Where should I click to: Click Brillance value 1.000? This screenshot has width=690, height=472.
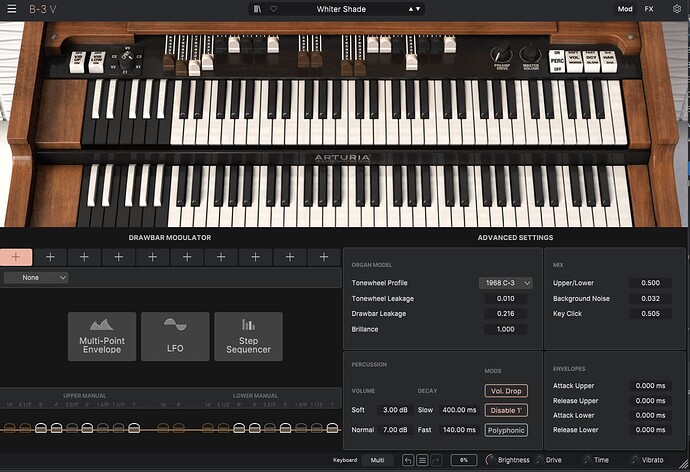point(506,329)
